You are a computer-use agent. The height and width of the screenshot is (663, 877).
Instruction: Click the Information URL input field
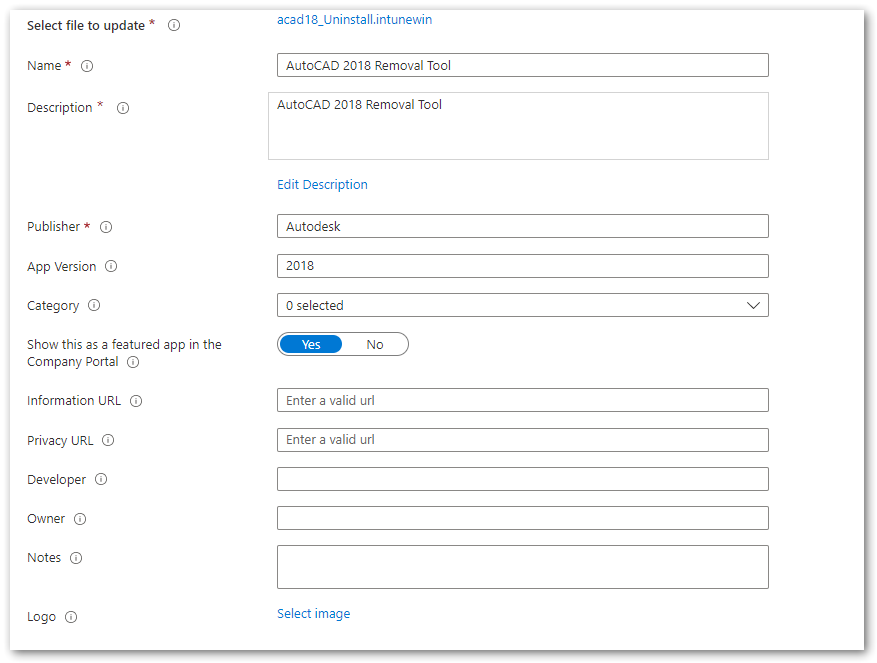(522, 400)
